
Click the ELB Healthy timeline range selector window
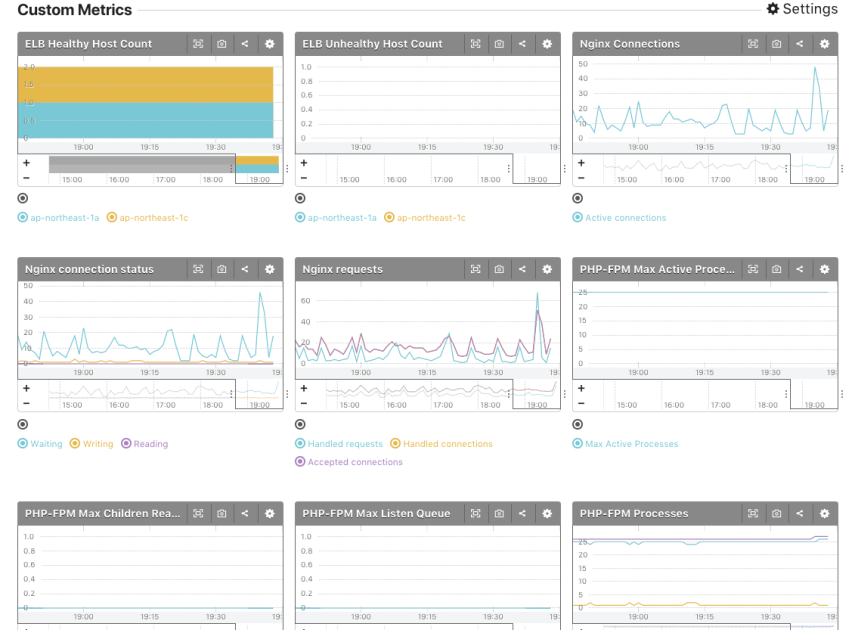tap(257, 169)
